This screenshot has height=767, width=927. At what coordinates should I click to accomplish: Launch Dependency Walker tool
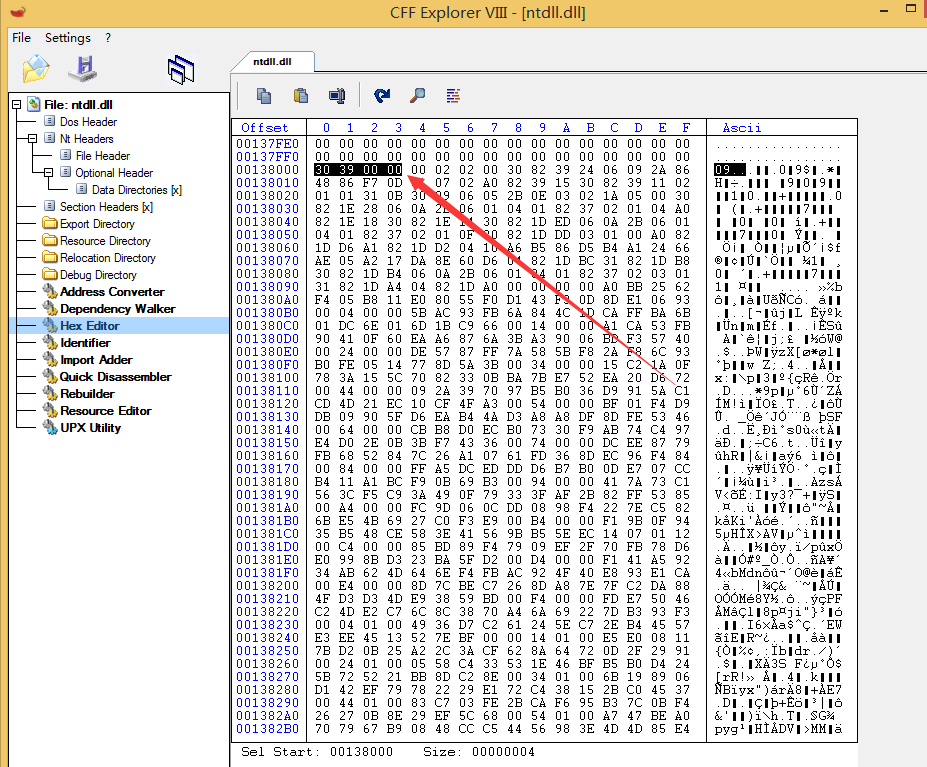click(118, 309)
